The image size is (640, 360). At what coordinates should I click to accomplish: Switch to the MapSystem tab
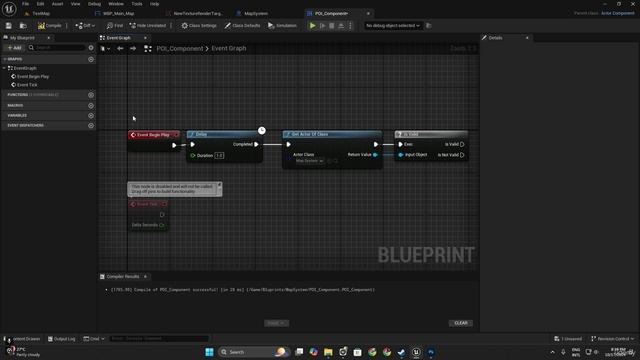pyautogui.click(x=256, y=13)
